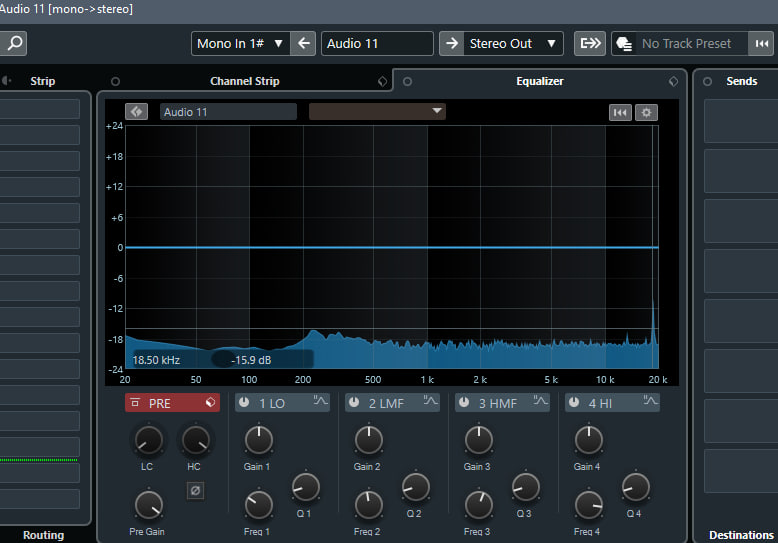The image size is (778, 543).
Task: Click the -15.9 dB level readout
Action: [x=251, y=360]
